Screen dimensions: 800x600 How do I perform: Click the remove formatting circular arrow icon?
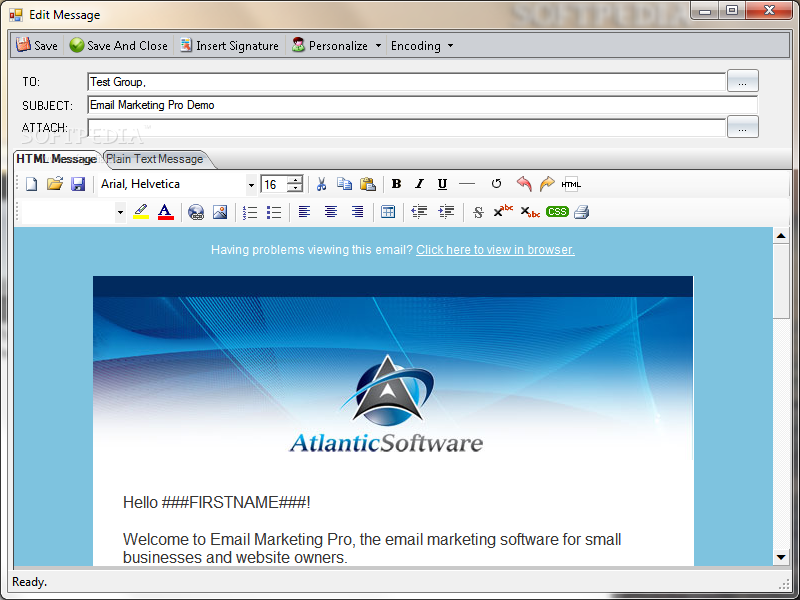[x=496, y=184]
